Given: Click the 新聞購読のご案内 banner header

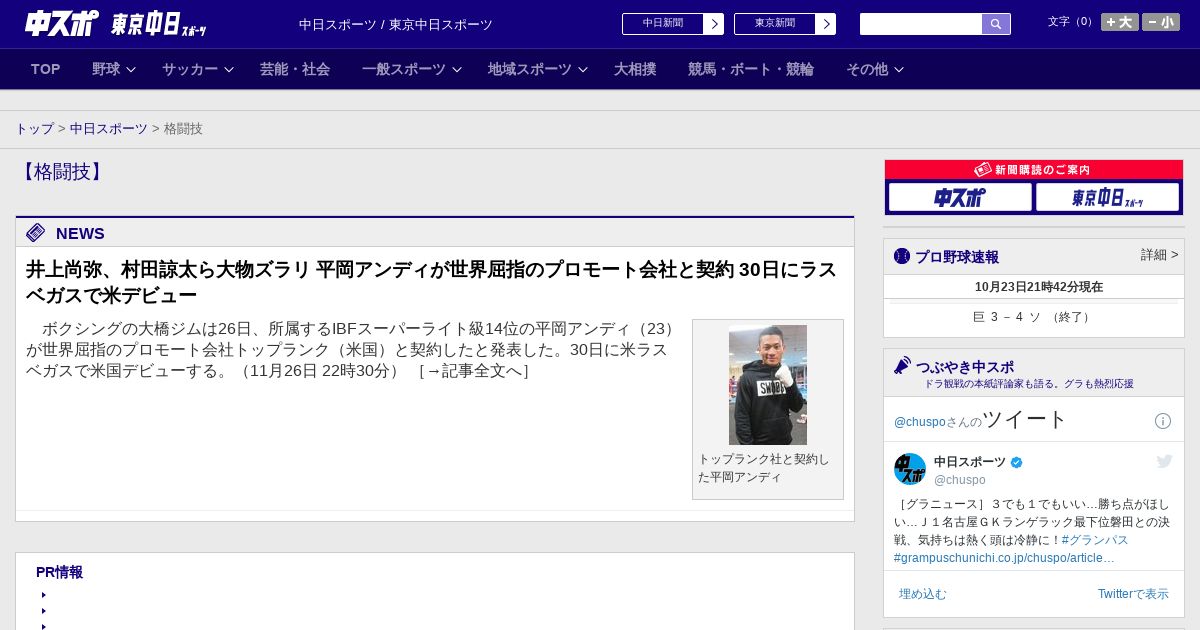Looking at the screenshot, I should 1033,170.
